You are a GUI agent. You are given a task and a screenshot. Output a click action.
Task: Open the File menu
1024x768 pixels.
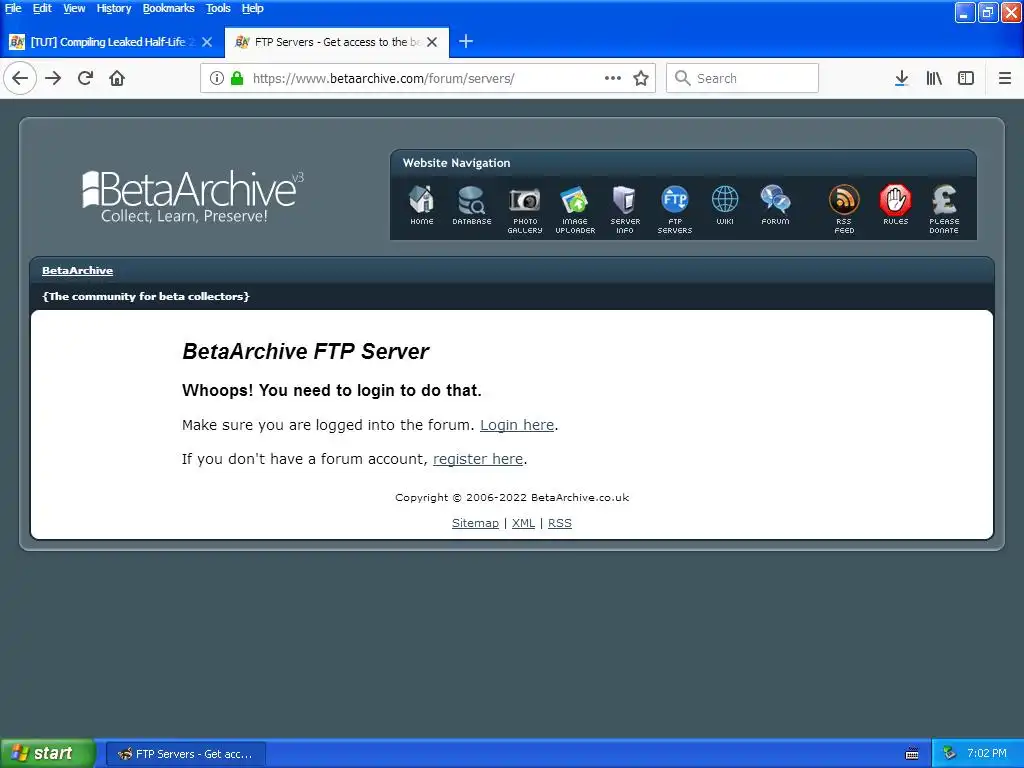click(x=13, y=8)
